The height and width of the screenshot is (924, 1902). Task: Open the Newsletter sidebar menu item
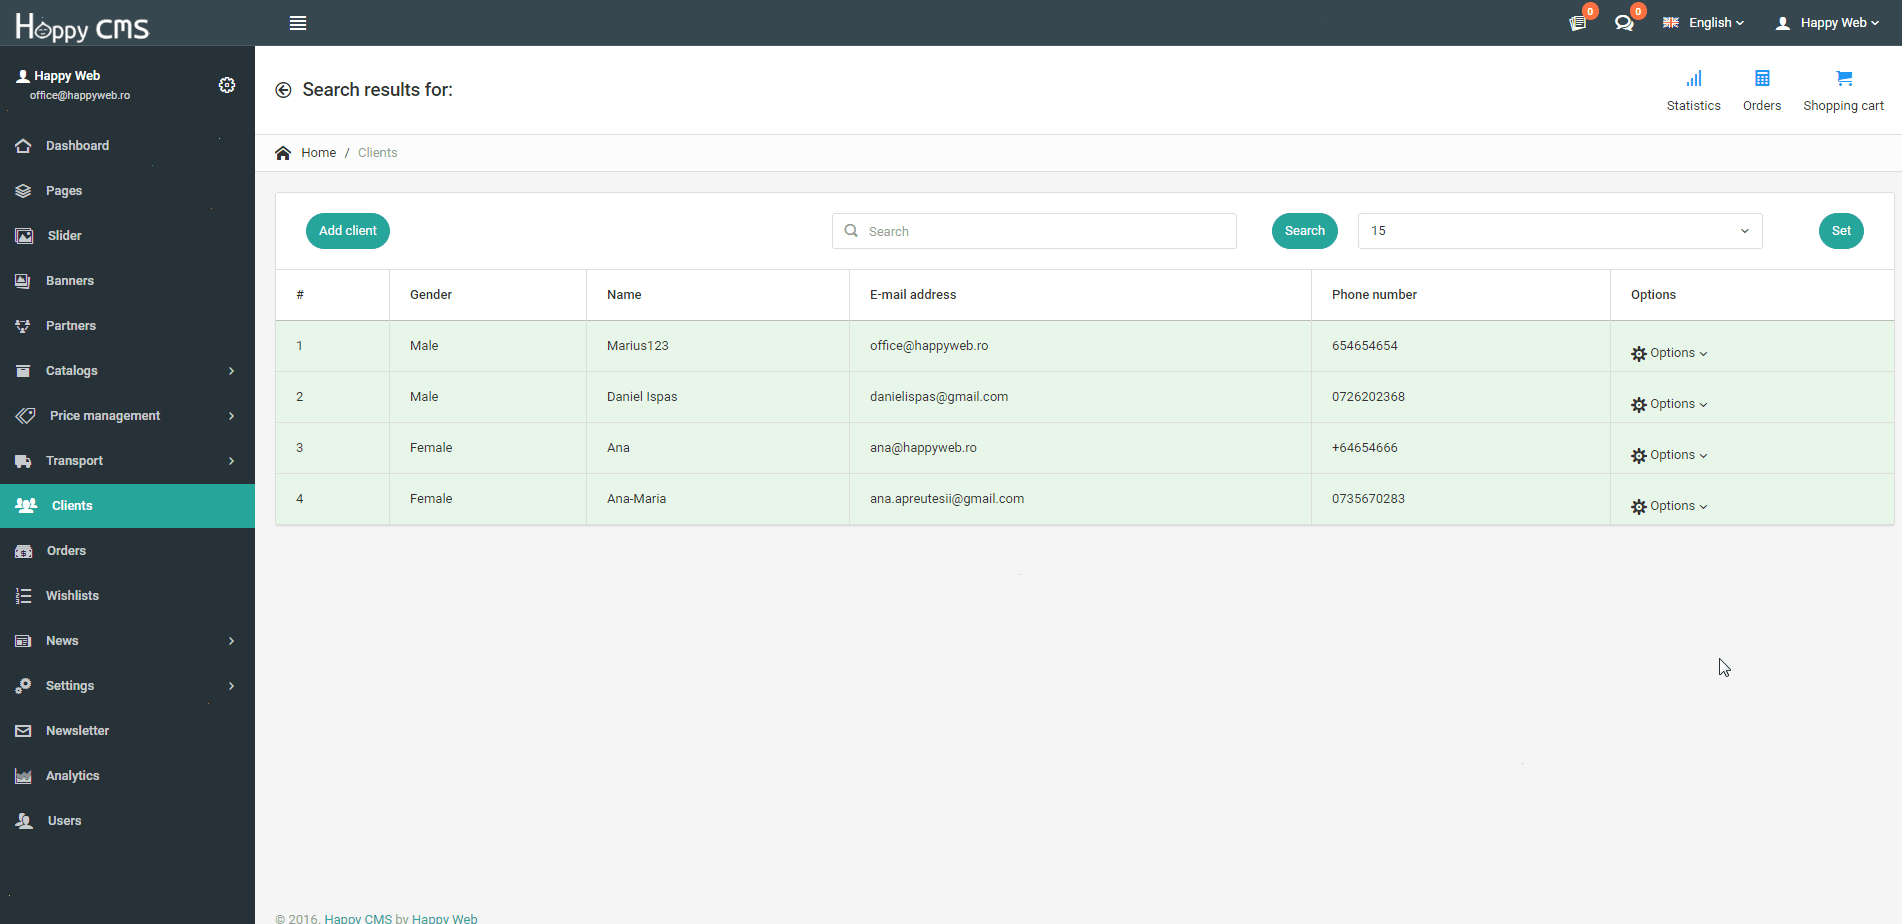[127, 731]
